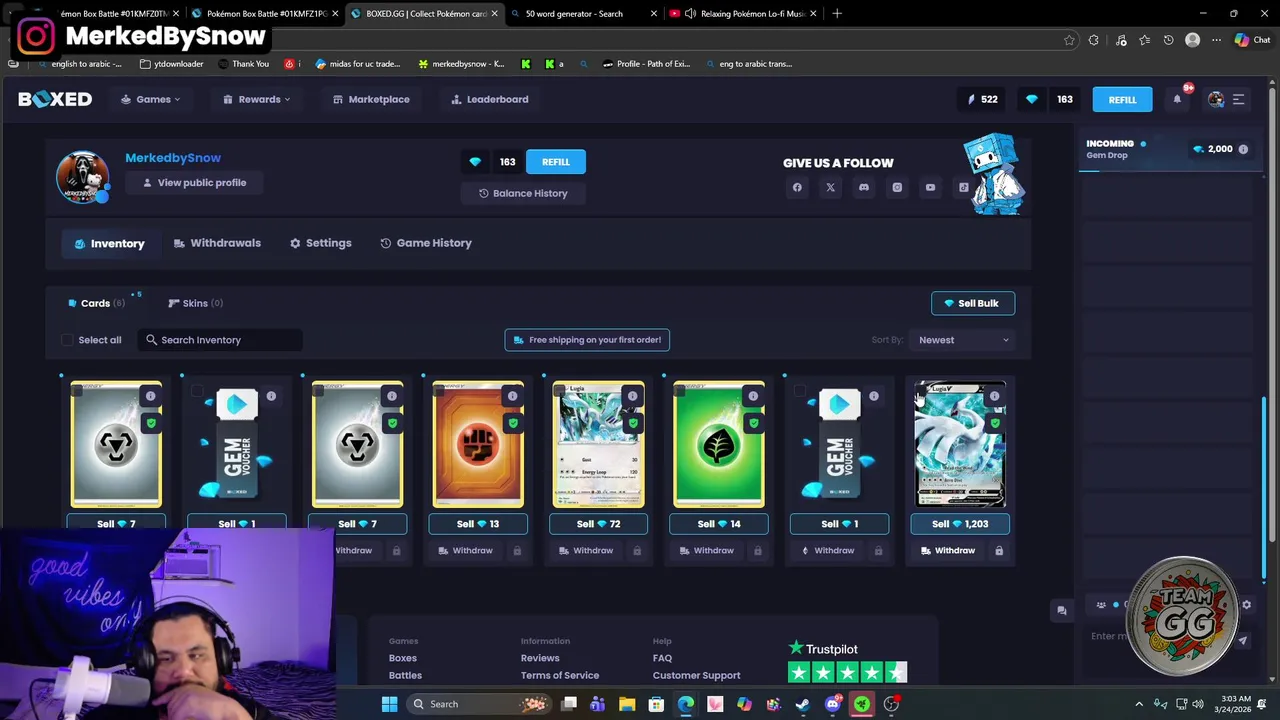Open the YouTube social icon
This screenshot has width=1280, height=720.
tap(930, 187)
